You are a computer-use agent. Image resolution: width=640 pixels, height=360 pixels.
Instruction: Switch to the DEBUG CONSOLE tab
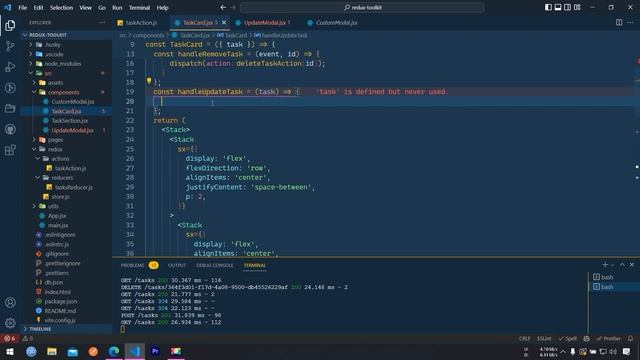click(x=214, y=265)
